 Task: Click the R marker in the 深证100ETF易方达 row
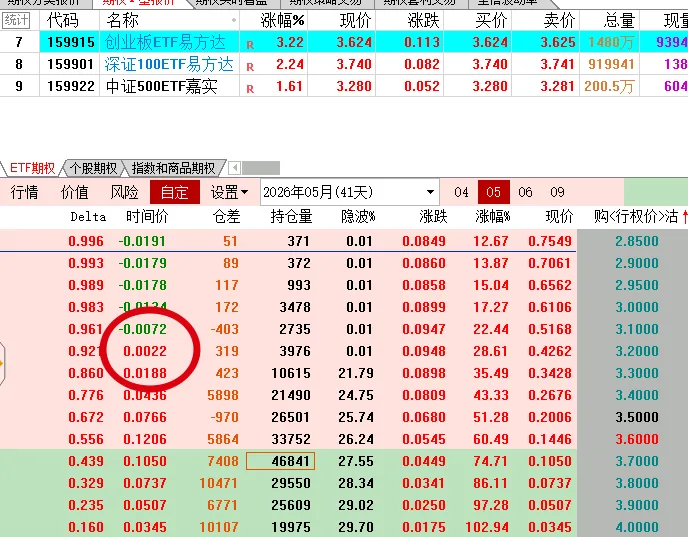point(250,67)
